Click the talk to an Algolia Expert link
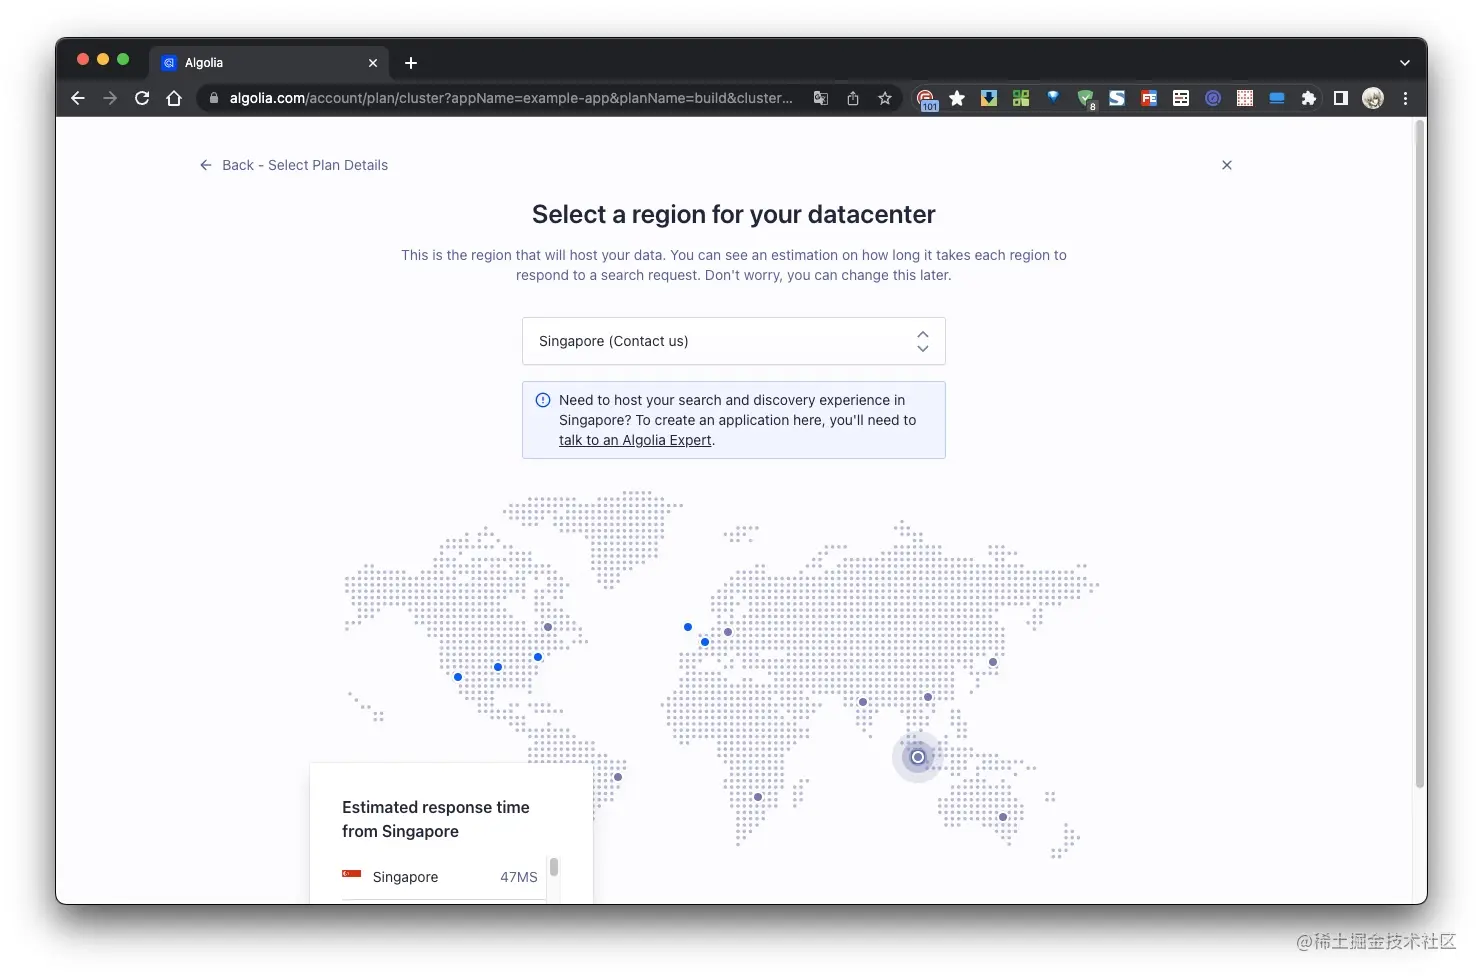 click(635, 440)
